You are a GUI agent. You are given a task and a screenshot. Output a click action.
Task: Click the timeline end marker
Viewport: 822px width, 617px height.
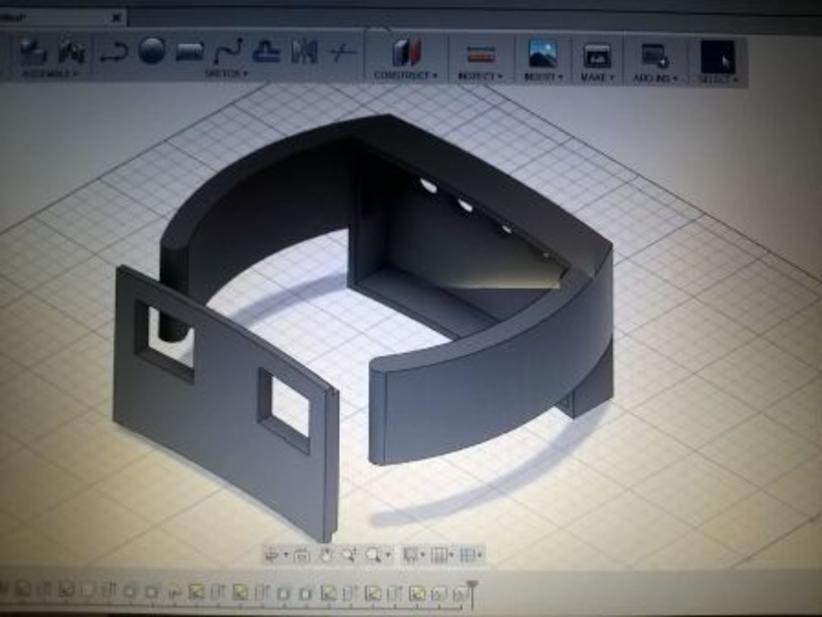[x=471, y=592]
